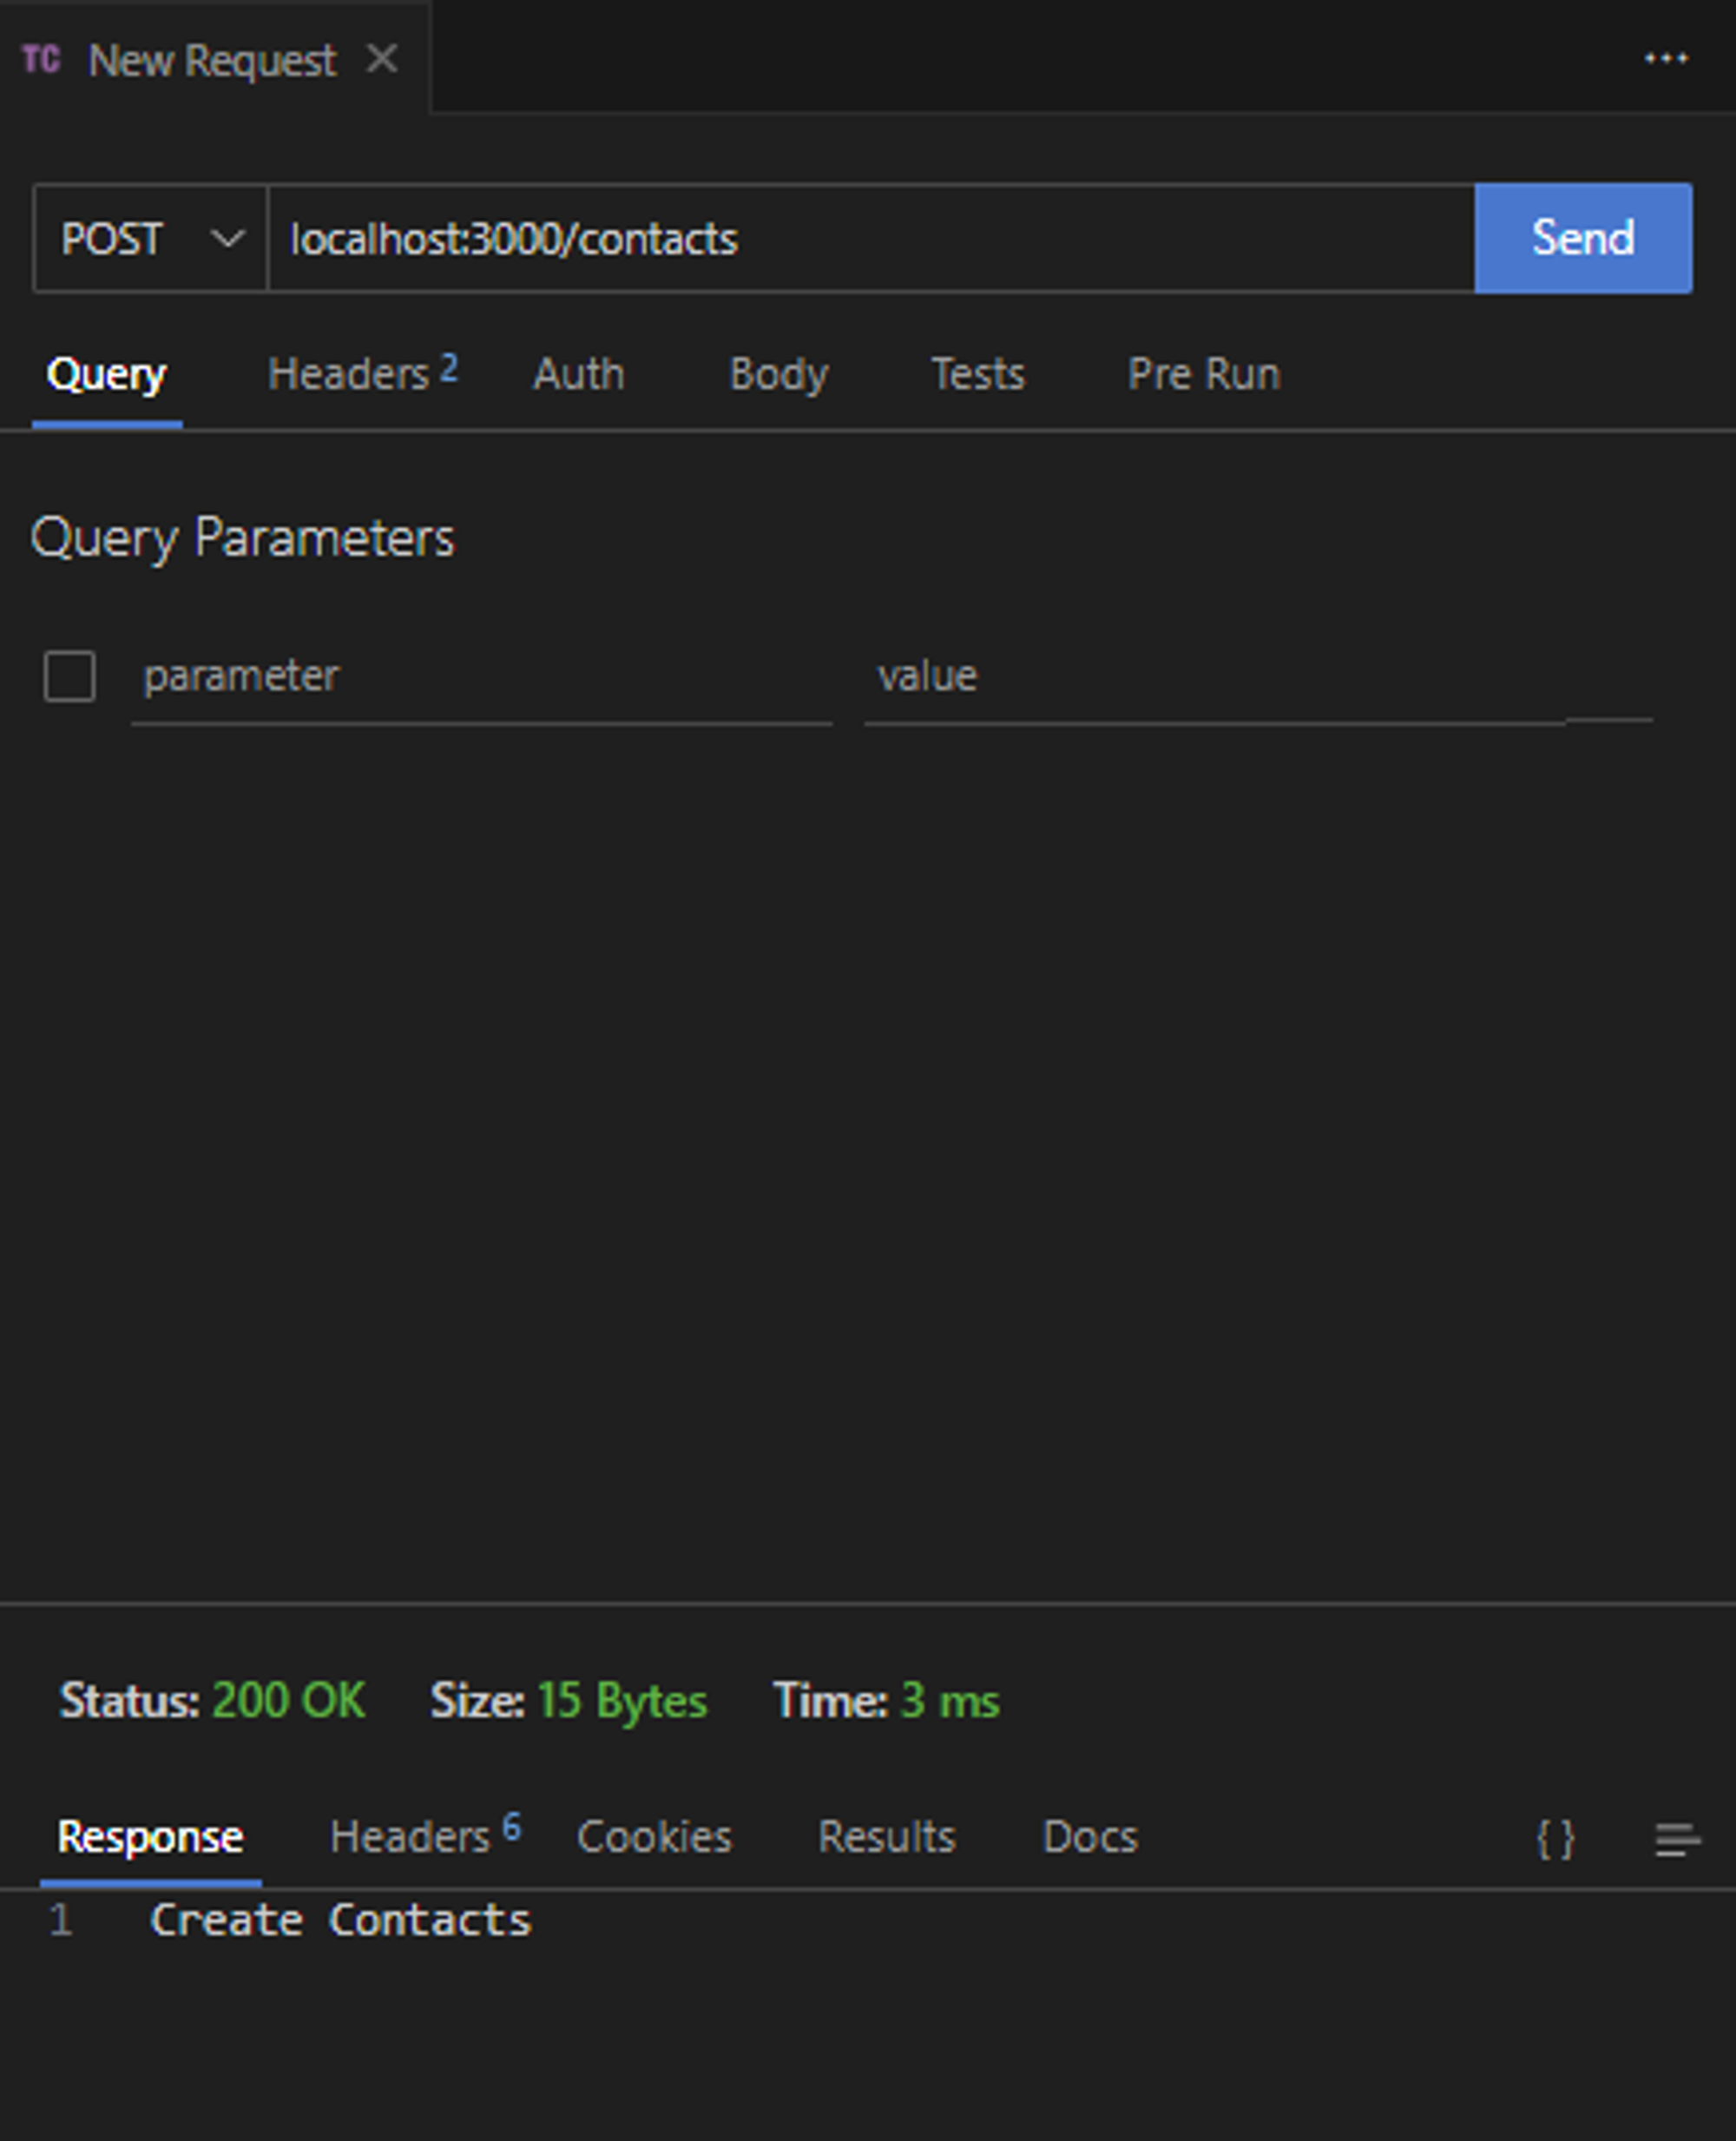The height and width of the screenshot is (2141, 1736).
Task: Open the Auth tab
Action: (578, 374)
